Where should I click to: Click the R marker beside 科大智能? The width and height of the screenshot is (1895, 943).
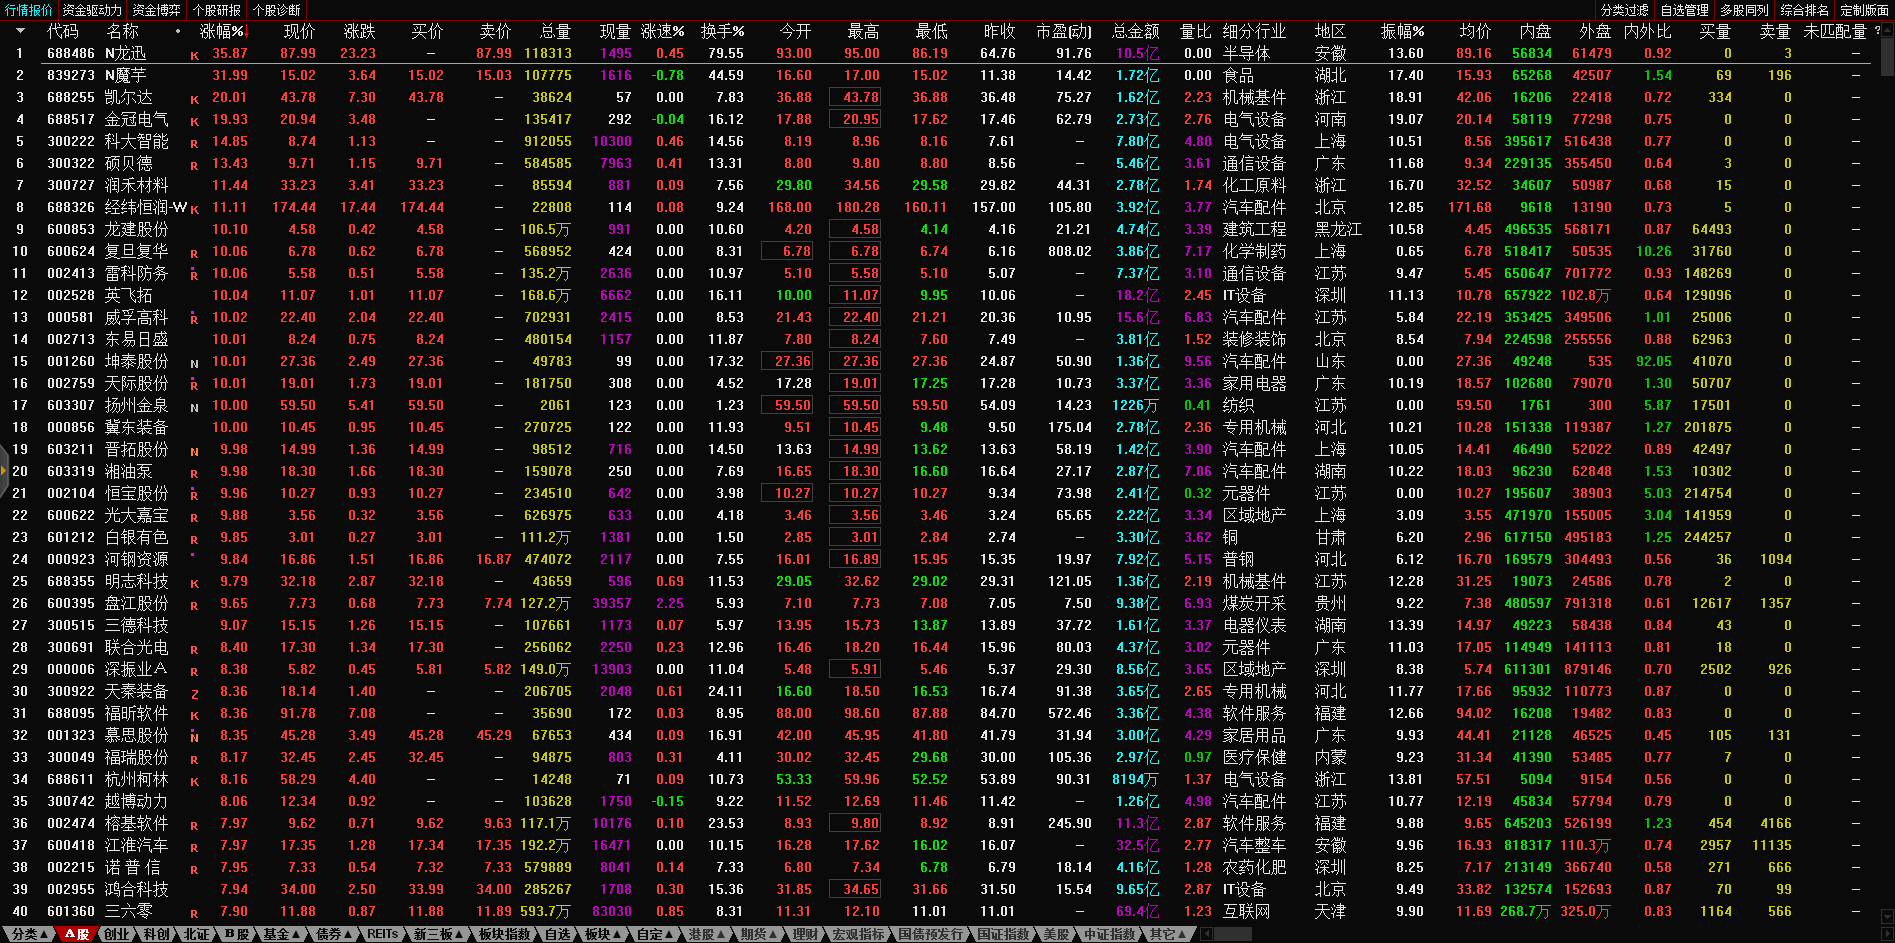[194, 144]
